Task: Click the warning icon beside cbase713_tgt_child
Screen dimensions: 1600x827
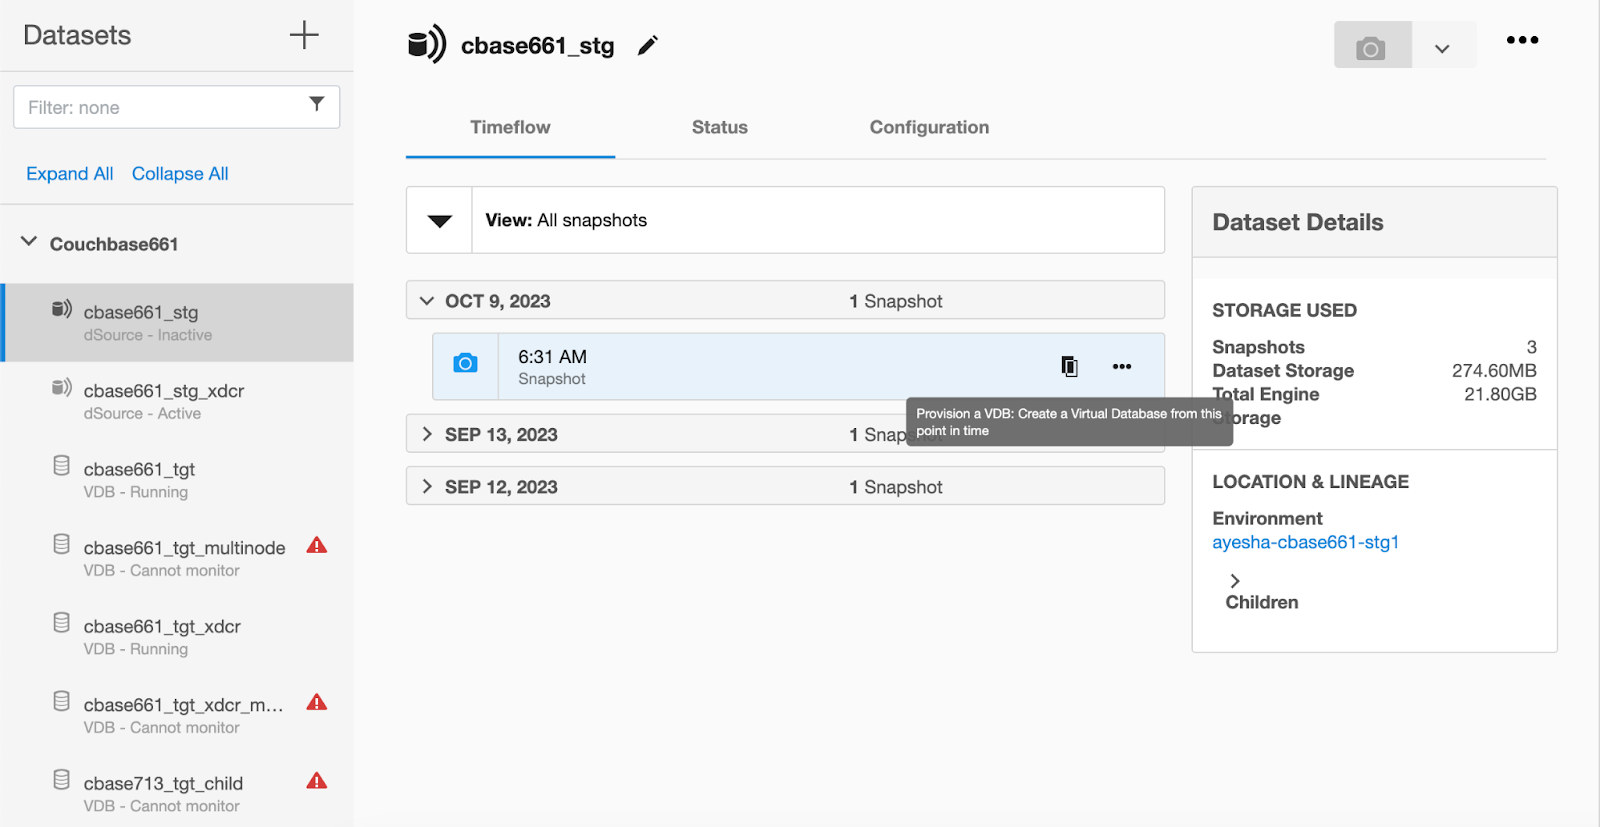Action: pos(317,782)
